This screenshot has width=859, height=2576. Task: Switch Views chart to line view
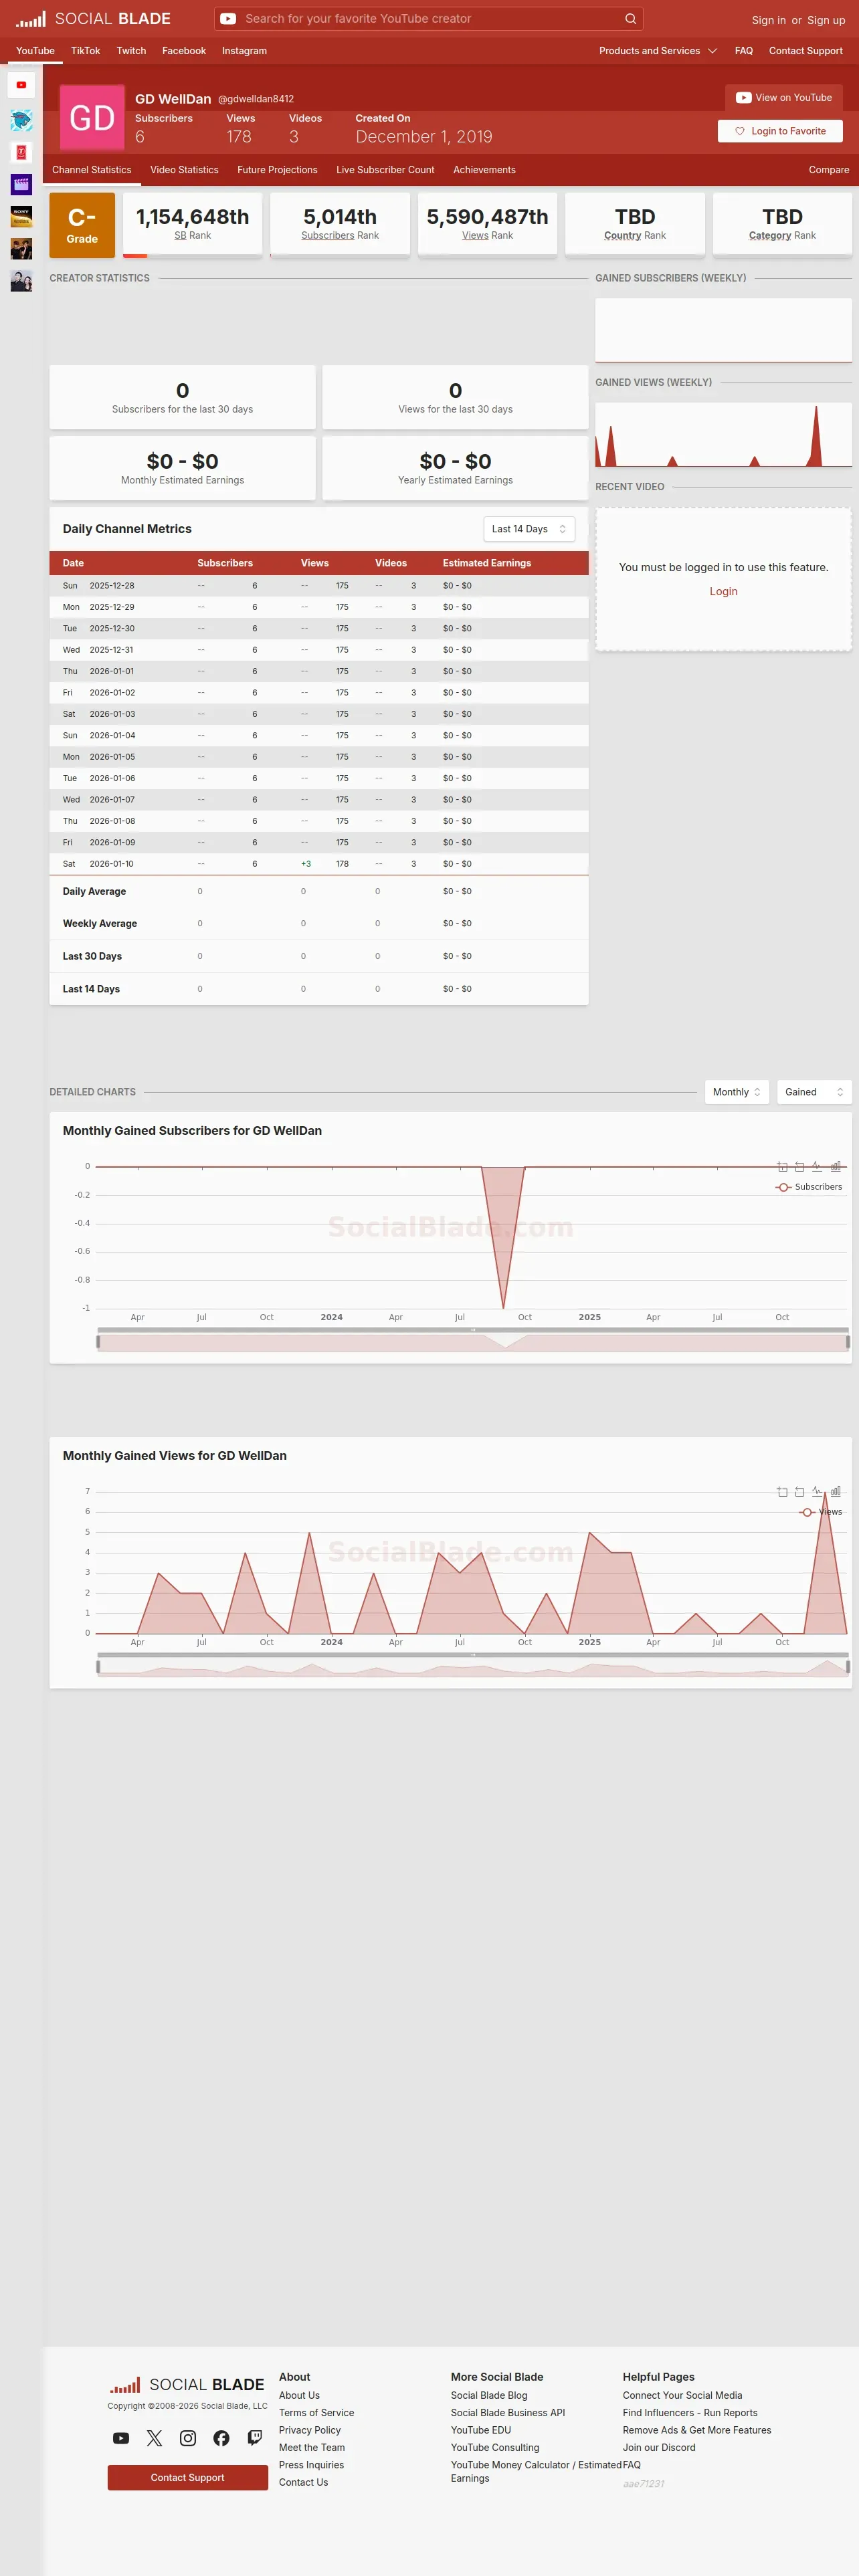pos(817,1492)
